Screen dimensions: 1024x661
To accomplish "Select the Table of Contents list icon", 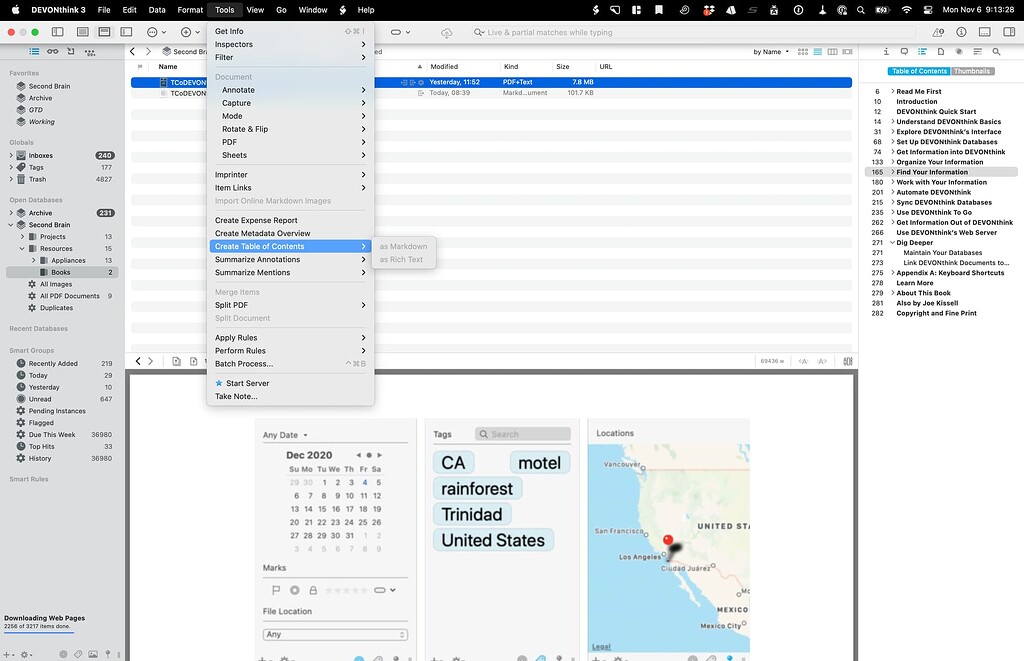I will (923, 51).
